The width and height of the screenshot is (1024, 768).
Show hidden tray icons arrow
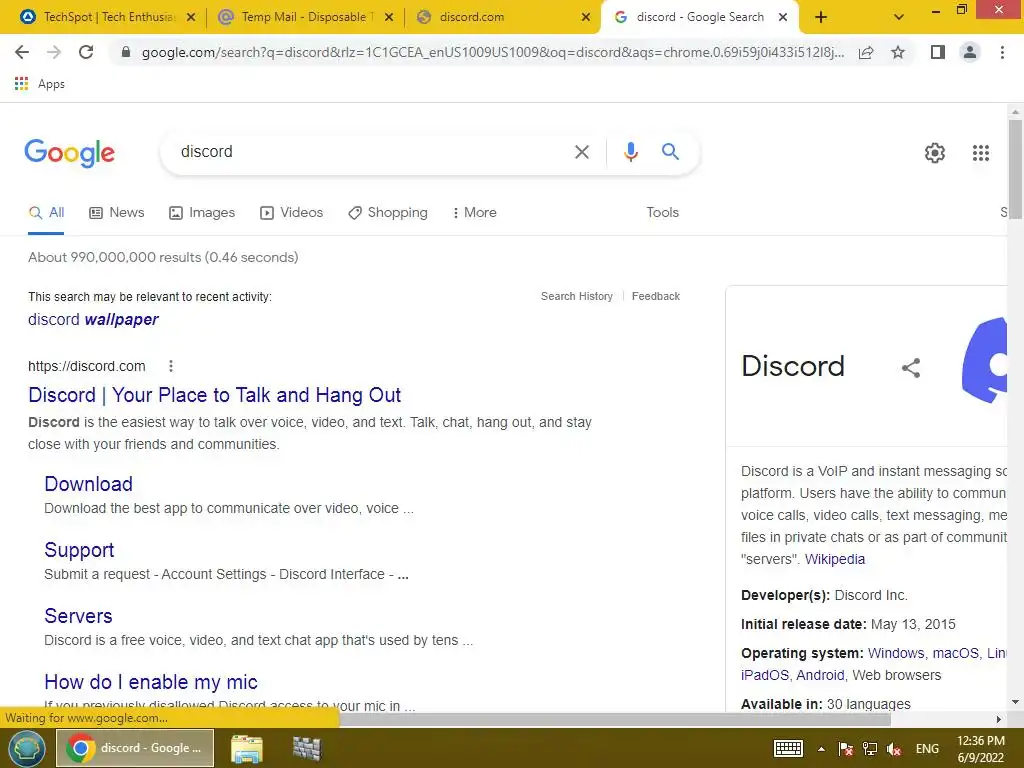[x=821, y=749]
